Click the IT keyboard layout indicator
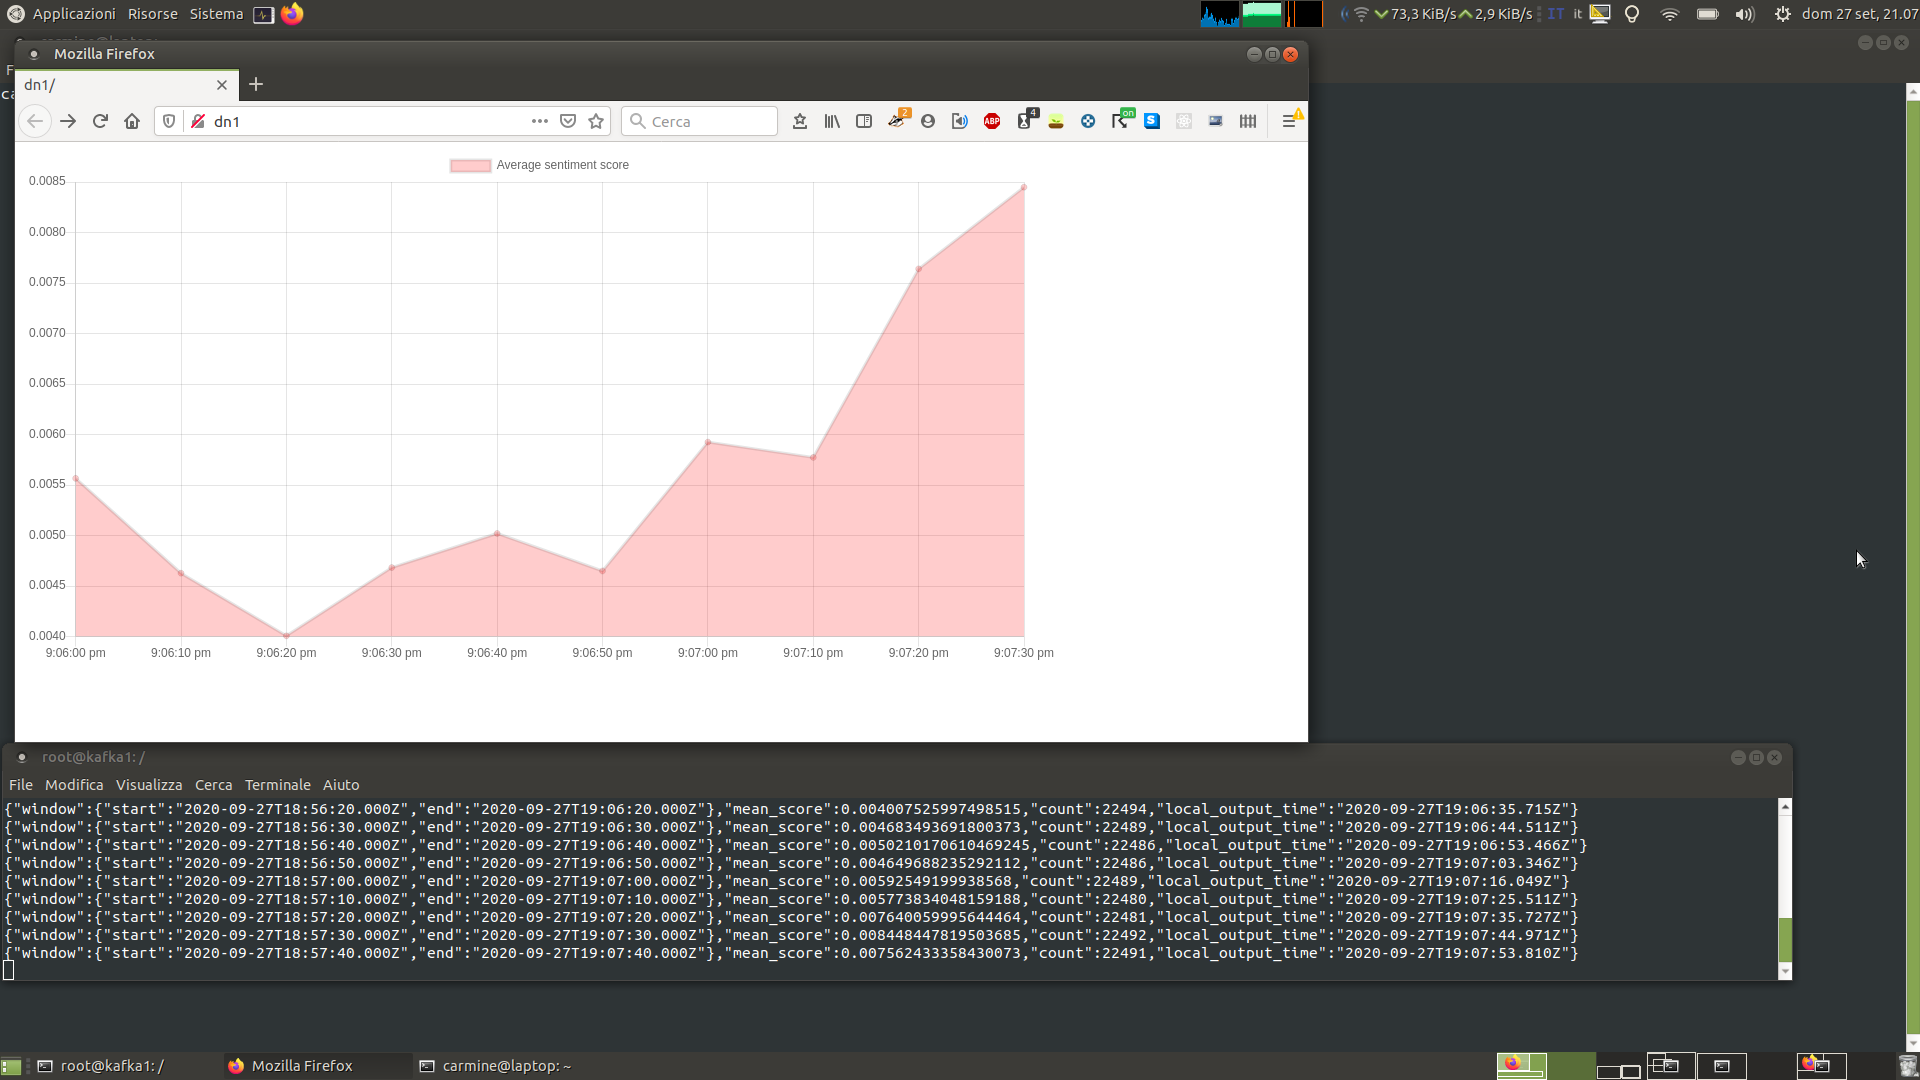Image resolution: width=1920 pixels, height=1080 pixels. click(1556, 14)
